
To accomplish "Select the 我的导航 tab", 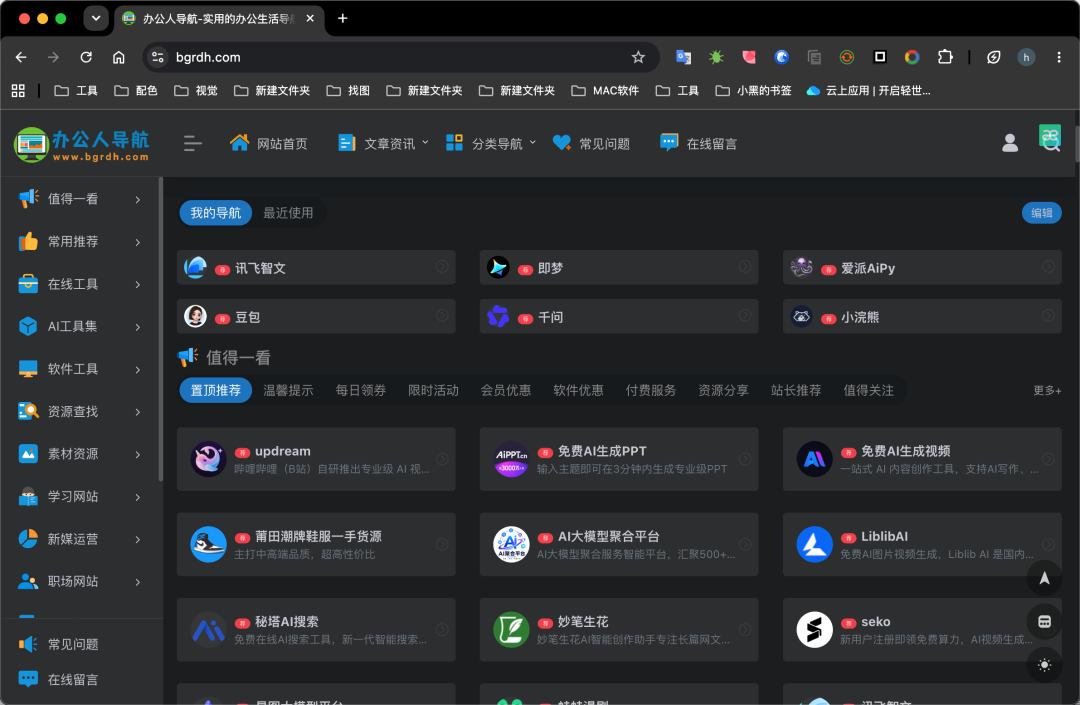I will coord(216,213).
